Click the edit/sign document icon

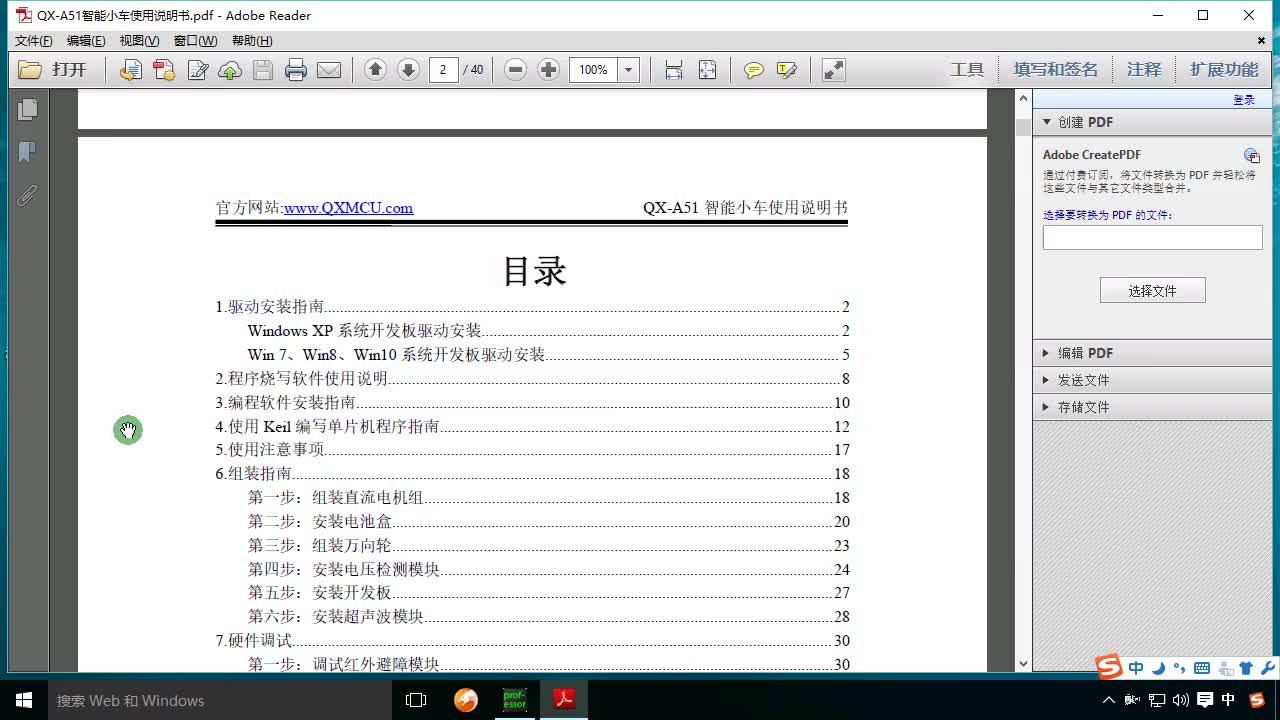click(198, 70)
